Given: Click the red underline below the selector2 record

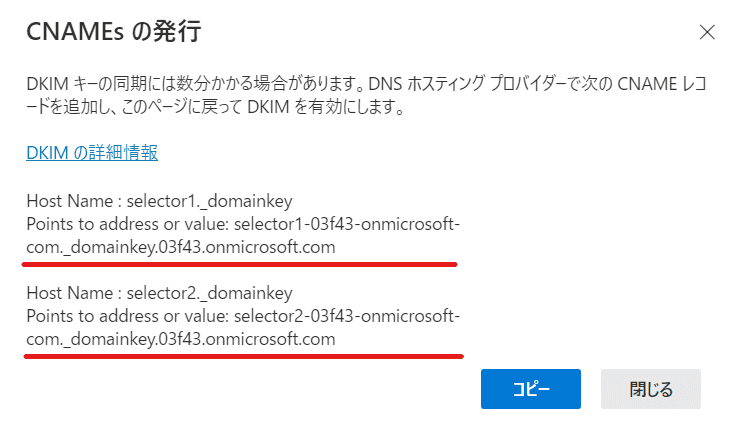Looking at the screenshot, I should (240, 355).
